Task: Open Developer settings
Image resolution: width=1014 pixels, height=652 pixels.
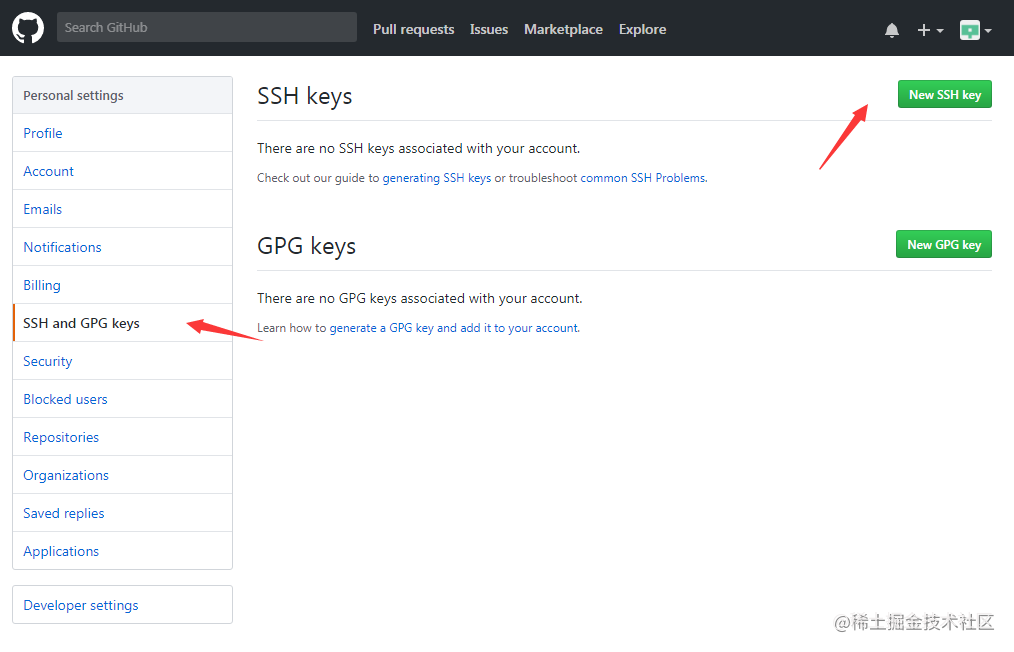Action: point(122,605)
